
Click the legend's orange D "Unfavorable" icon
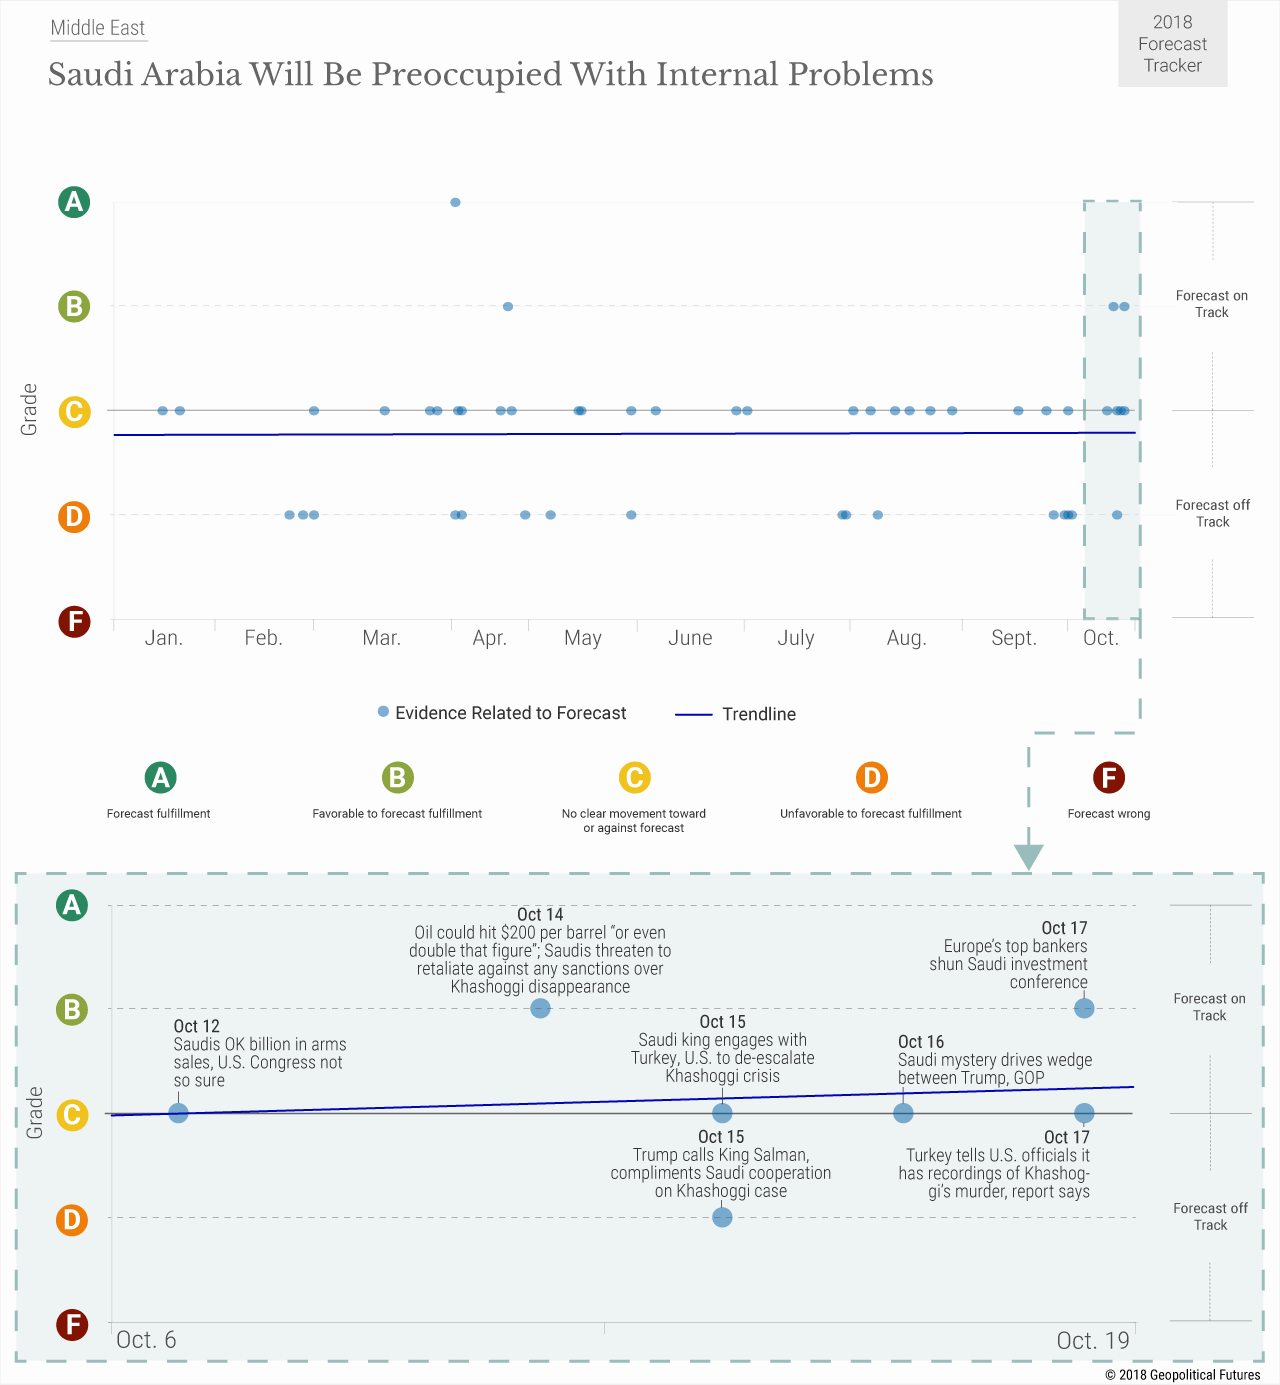tap(871, 777)
